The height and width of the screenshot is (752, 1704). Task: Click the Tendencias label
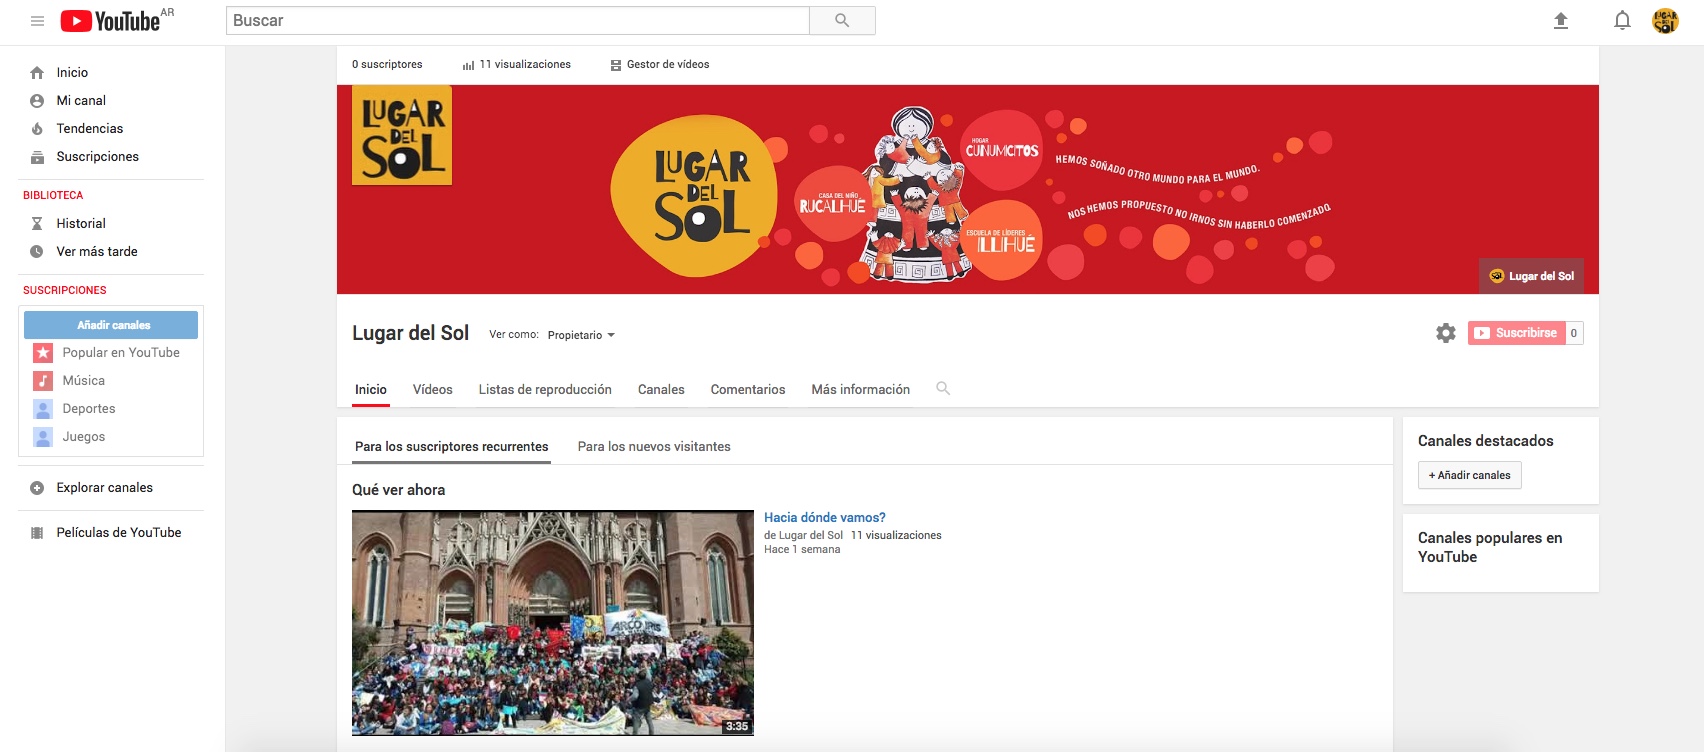tap(90, 129)
